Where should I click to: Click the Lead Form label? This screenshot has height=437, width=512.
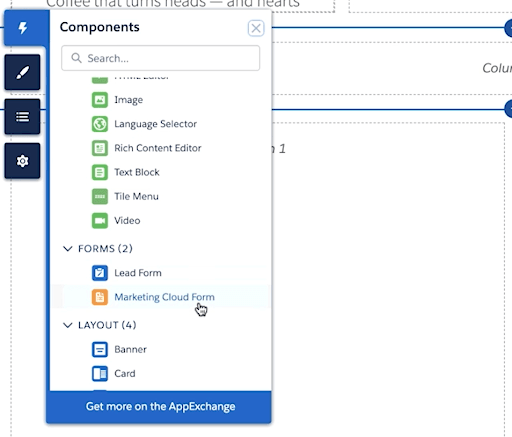pyautogui.click(x=138, y=273)
